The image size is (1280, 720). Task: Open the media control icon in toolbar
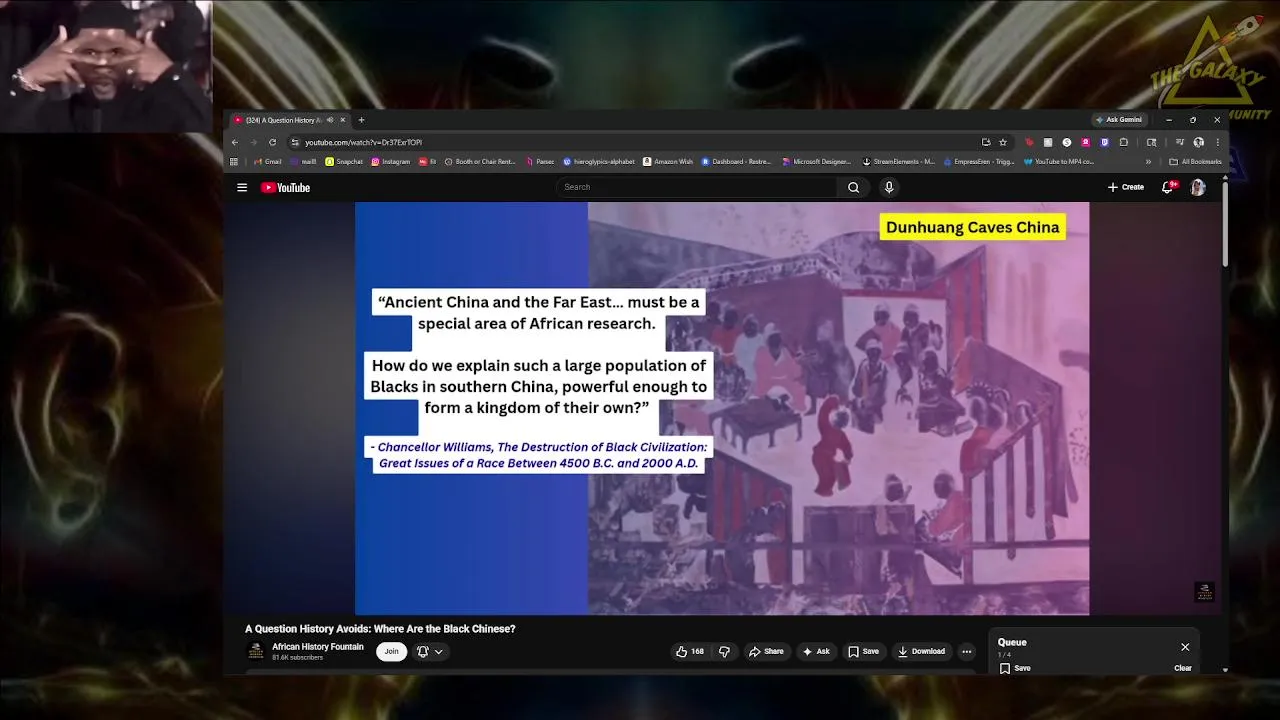(1180, 142)
